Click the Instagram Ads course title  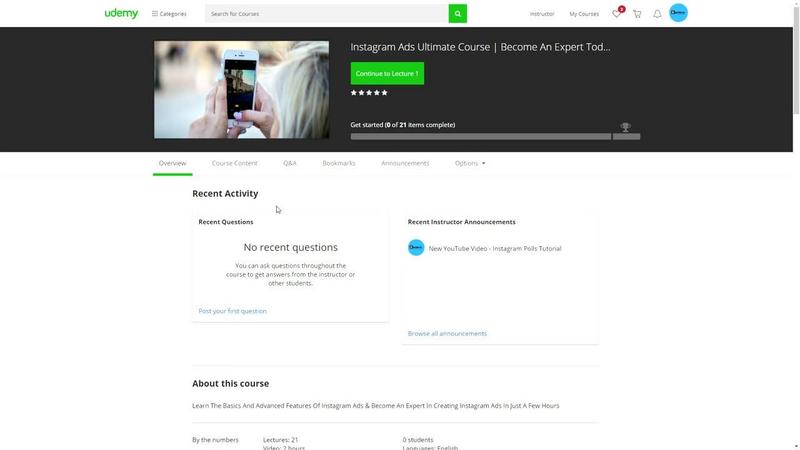point(480,47)
